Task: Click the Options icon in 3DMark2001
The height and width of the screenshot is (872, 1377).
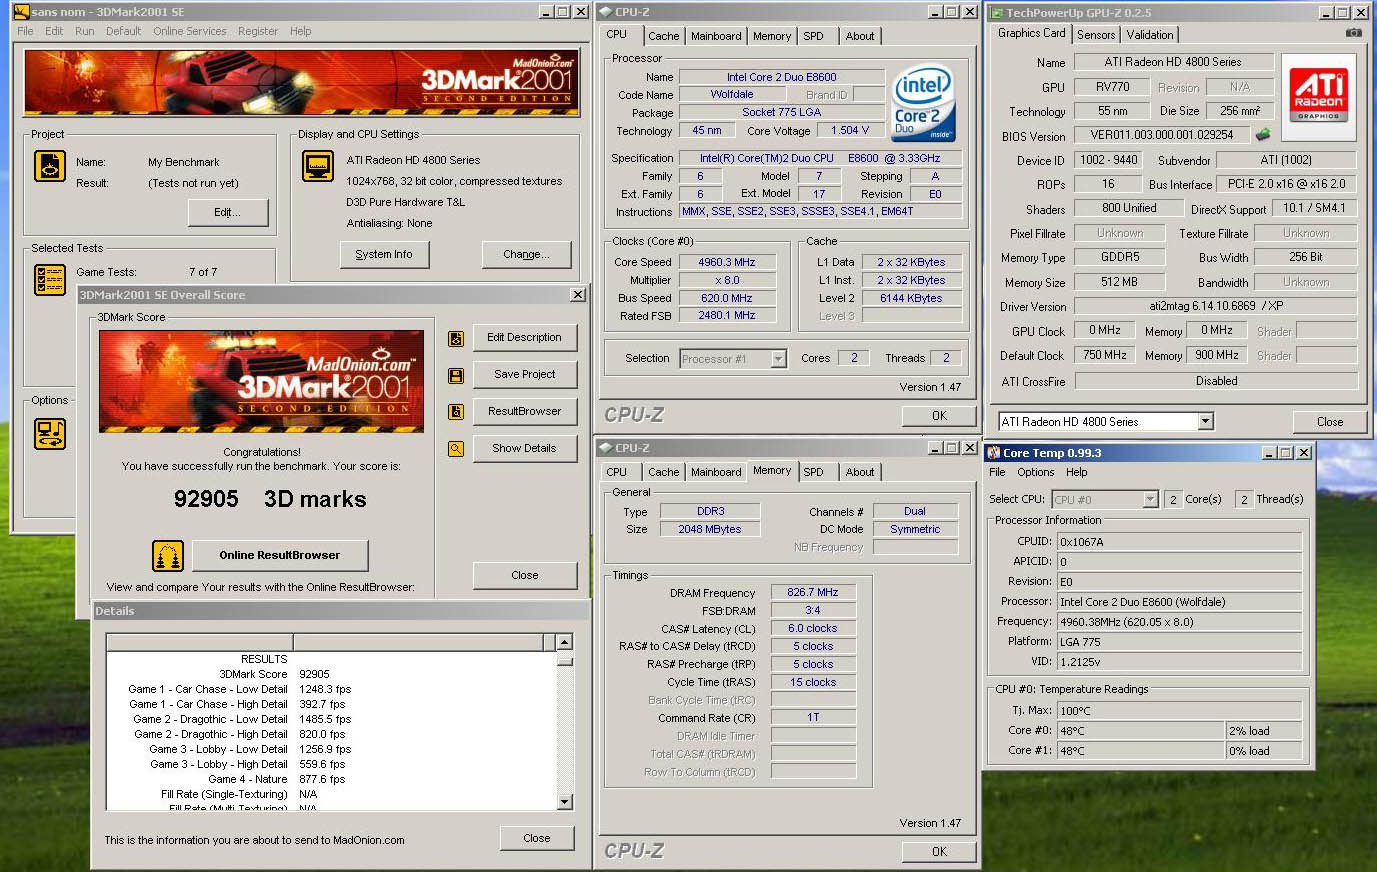Action: [x=50, y=433]
